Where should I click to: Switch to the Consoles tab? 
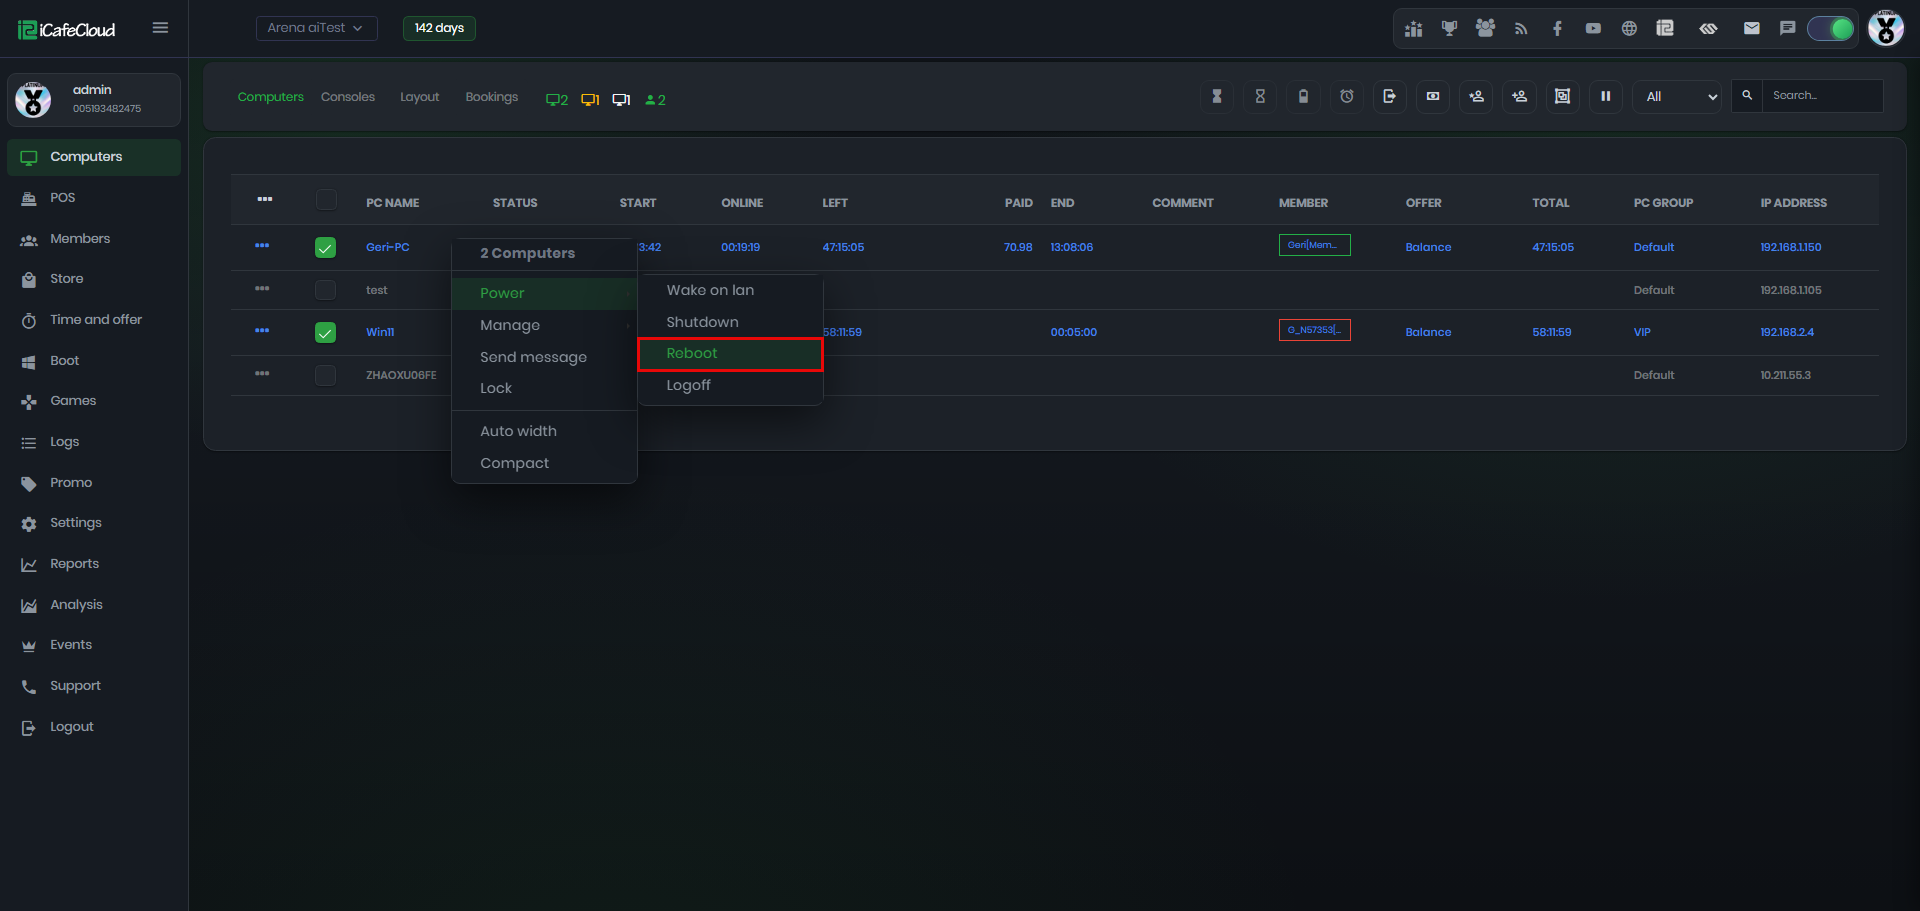[348, 97]
